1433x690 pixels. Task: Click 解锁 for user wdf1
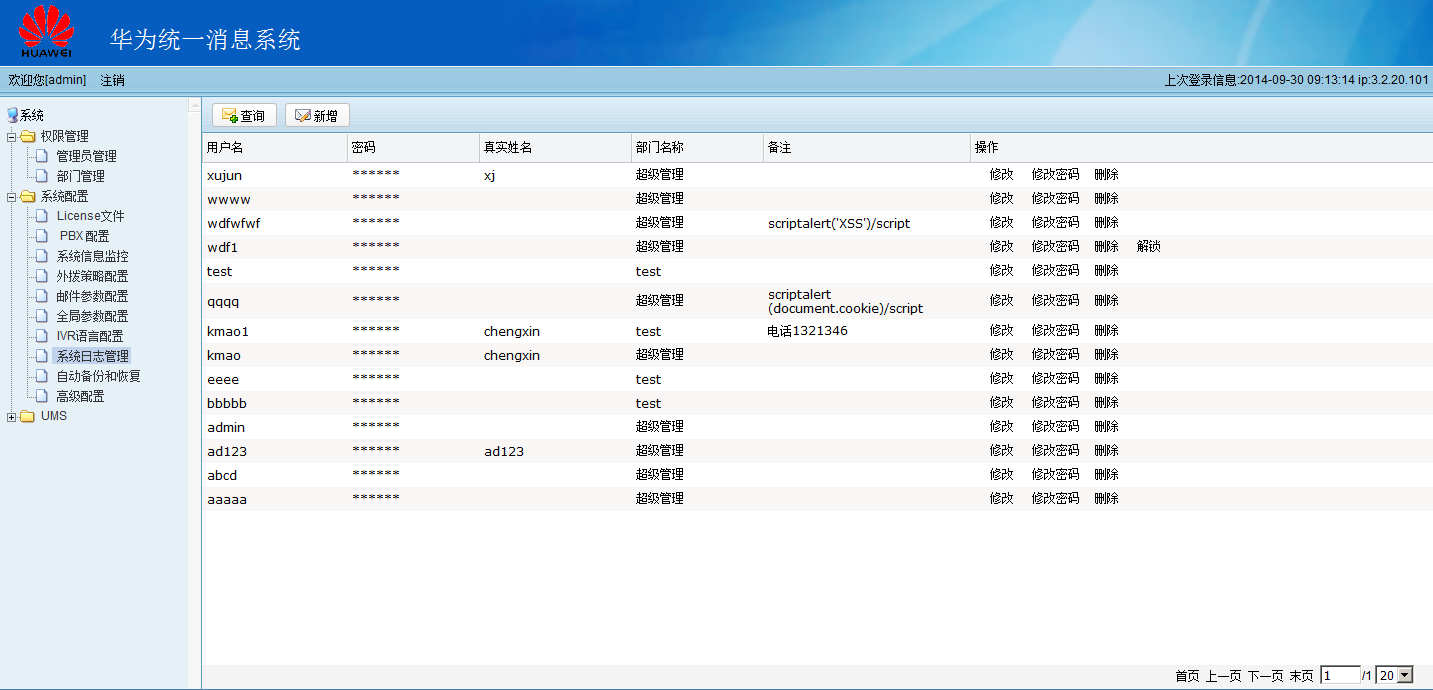[1148, 246]
